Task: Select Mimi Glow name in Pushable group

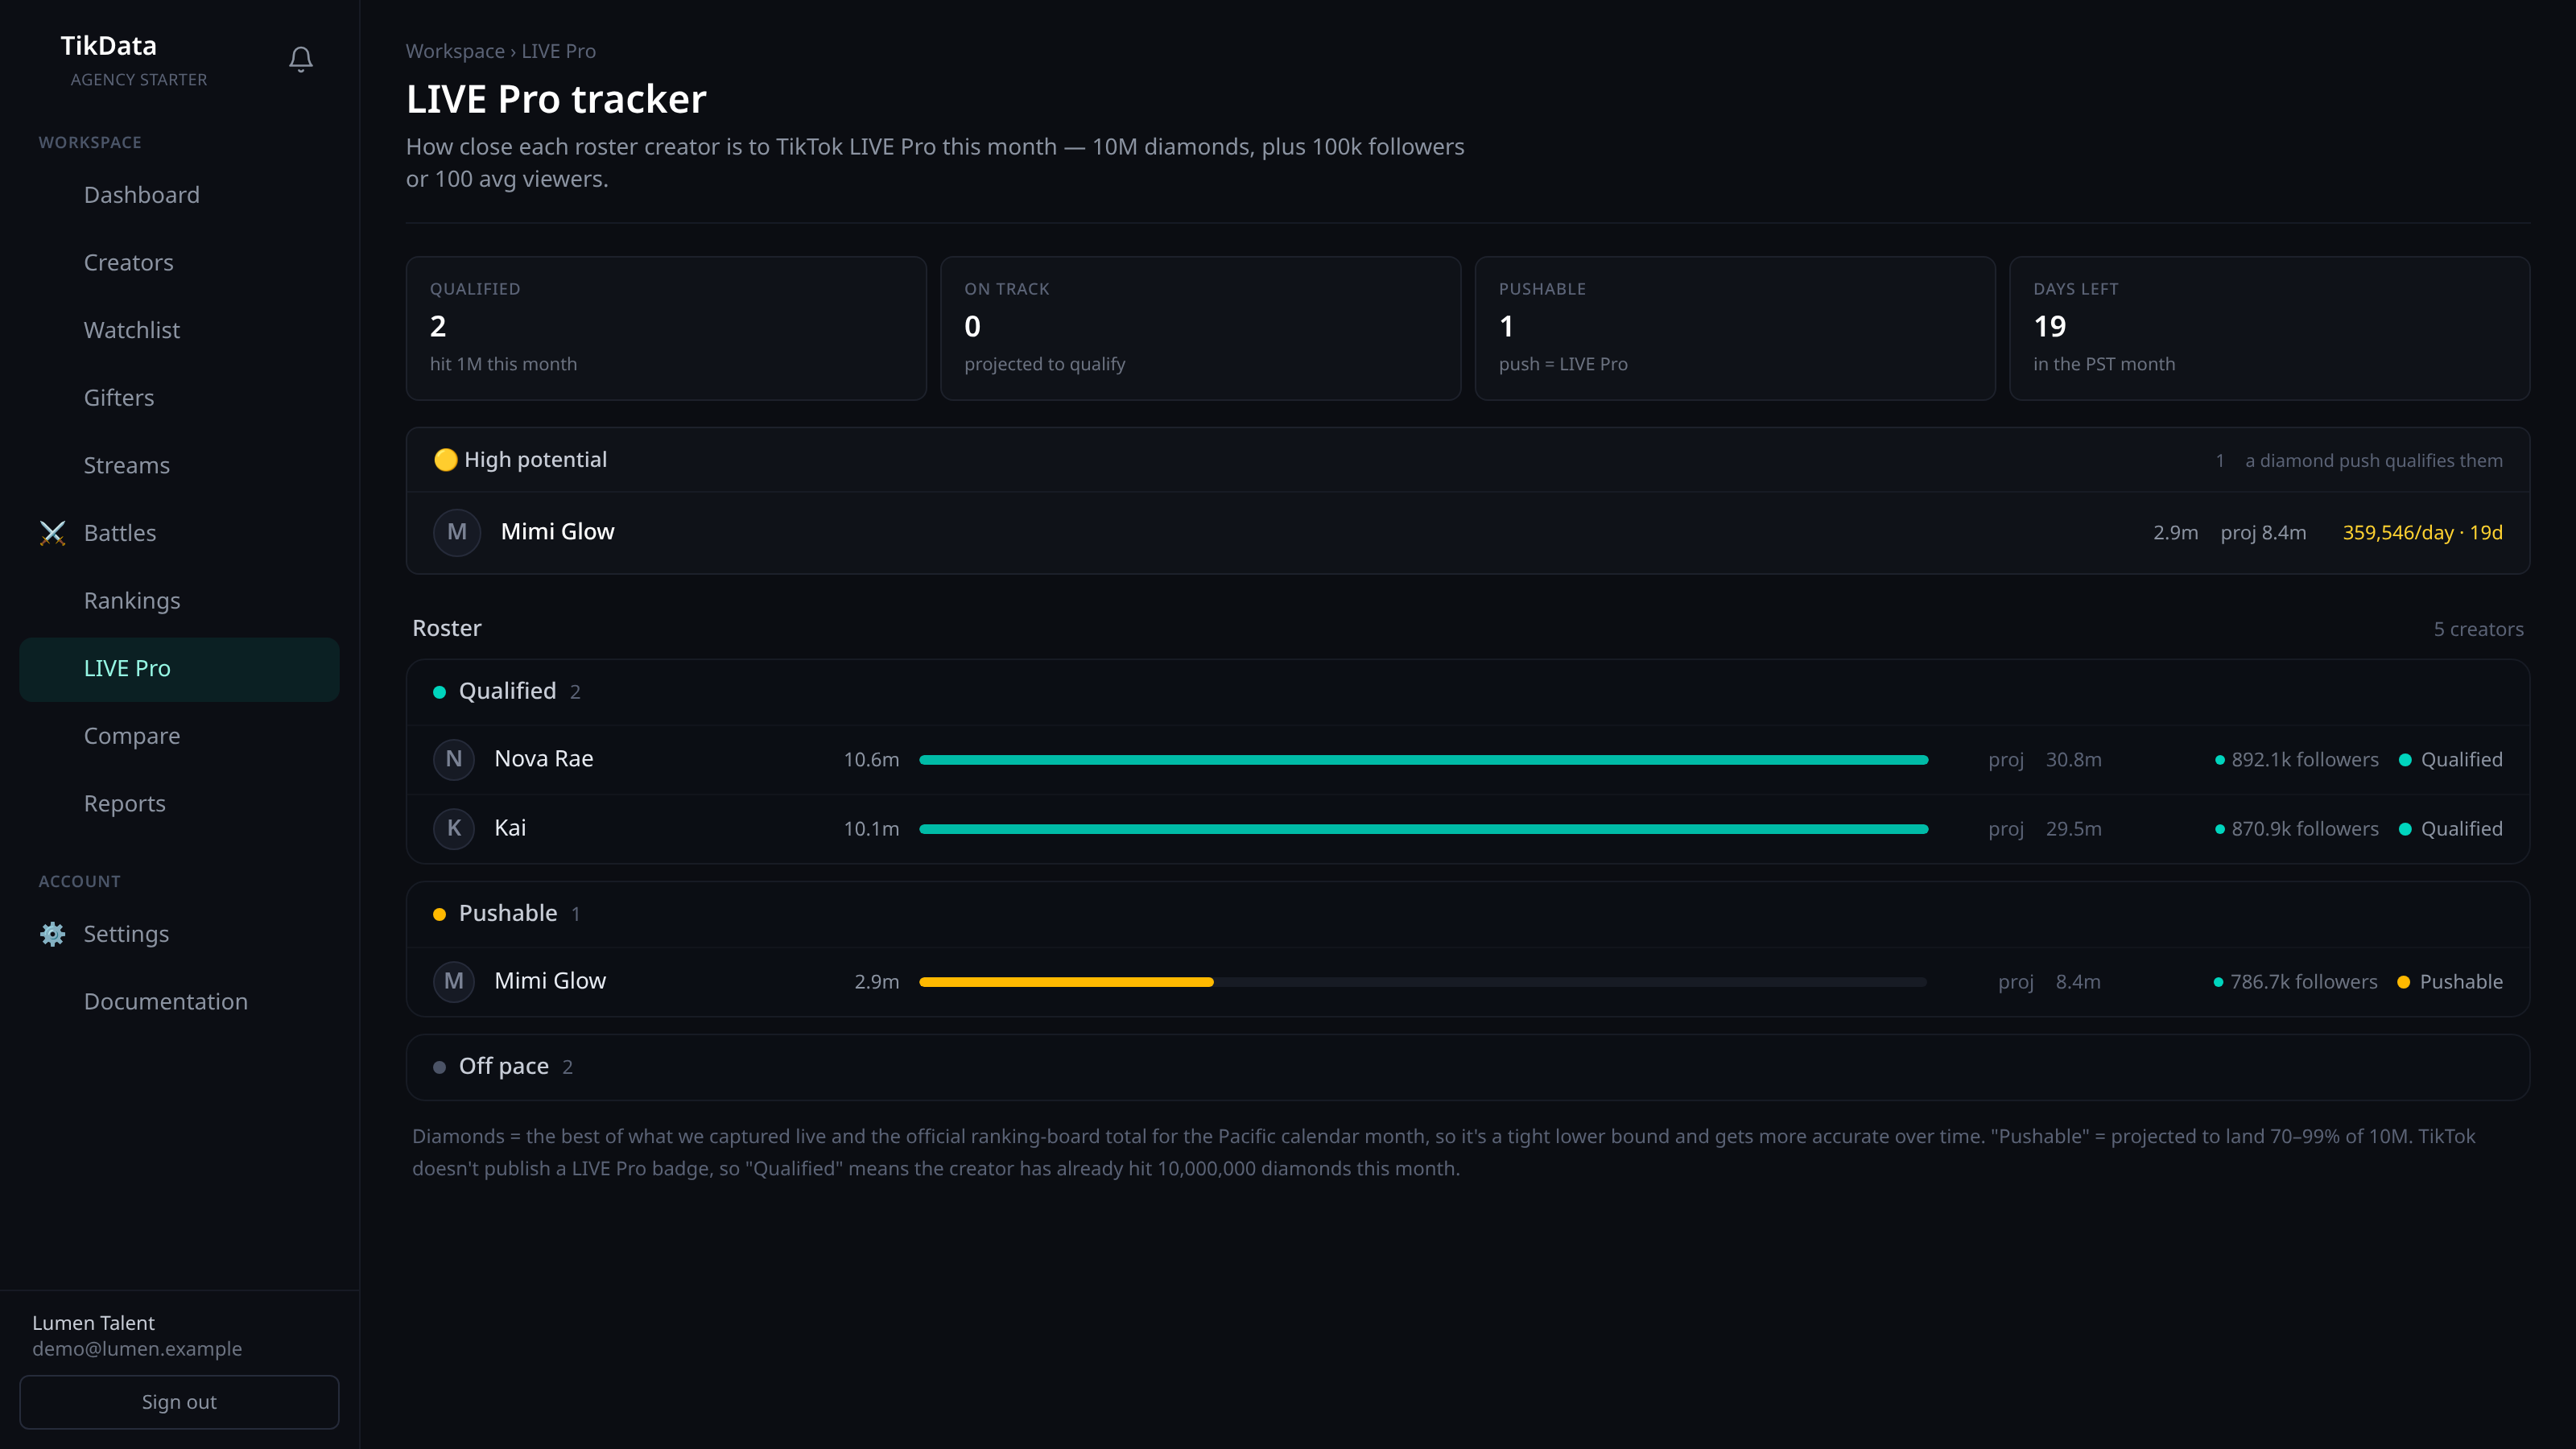Action: [550, 981]
